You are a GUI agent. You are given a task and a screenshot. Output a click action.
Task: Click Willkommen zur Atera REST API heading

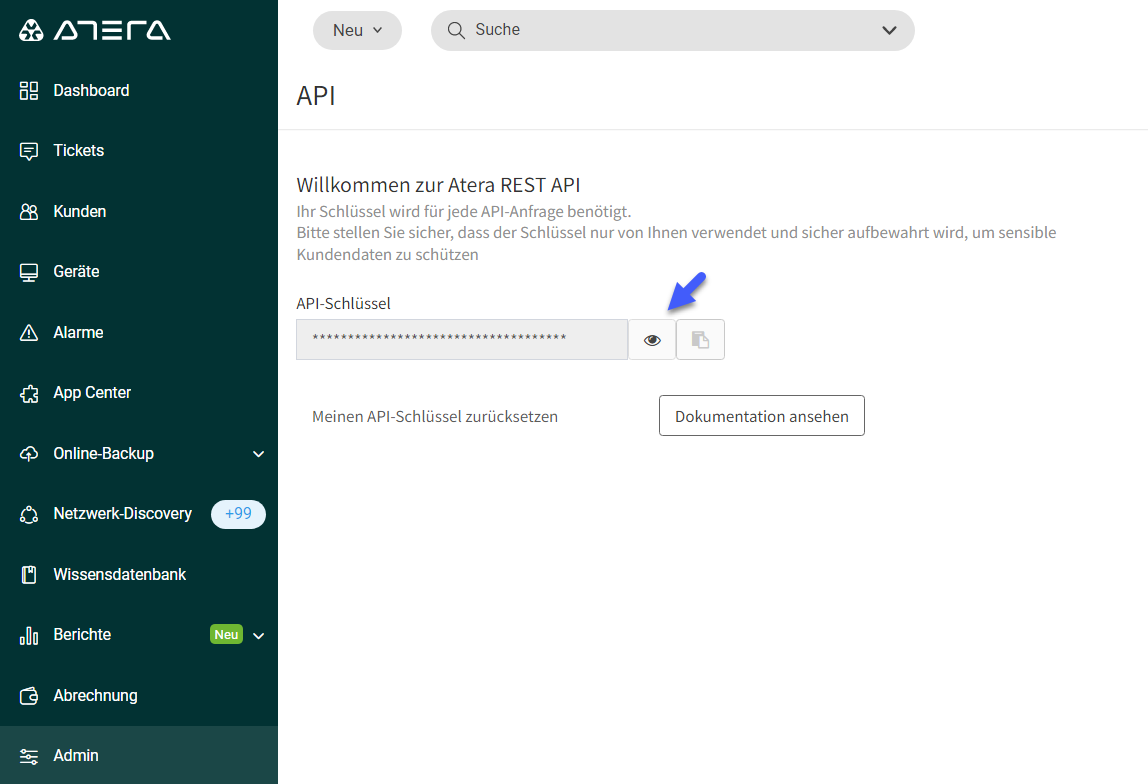[x=438, y=184]
